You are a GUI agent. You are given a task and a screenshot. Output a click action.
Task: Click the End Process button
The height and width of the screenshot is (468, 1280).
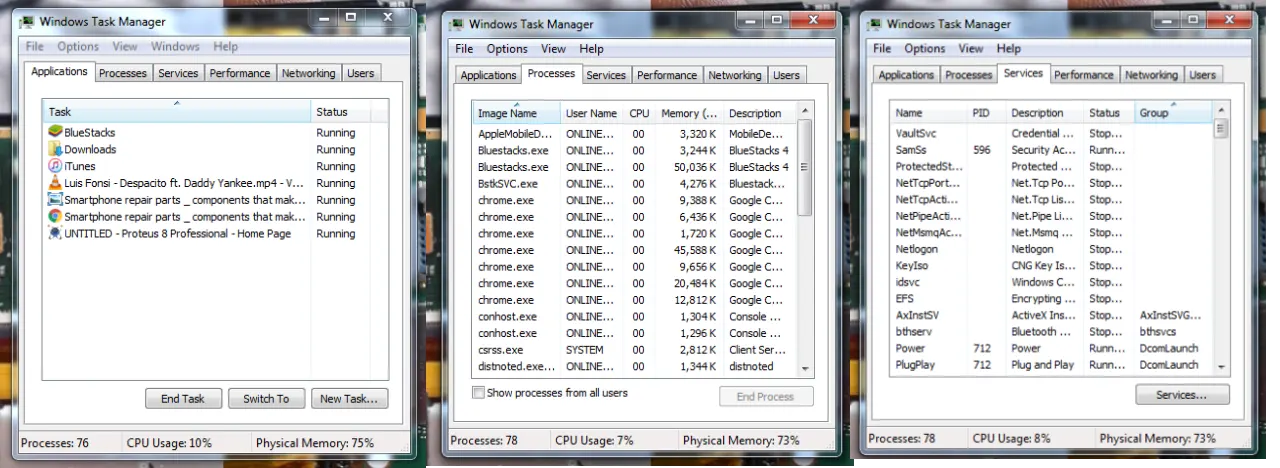765,396
